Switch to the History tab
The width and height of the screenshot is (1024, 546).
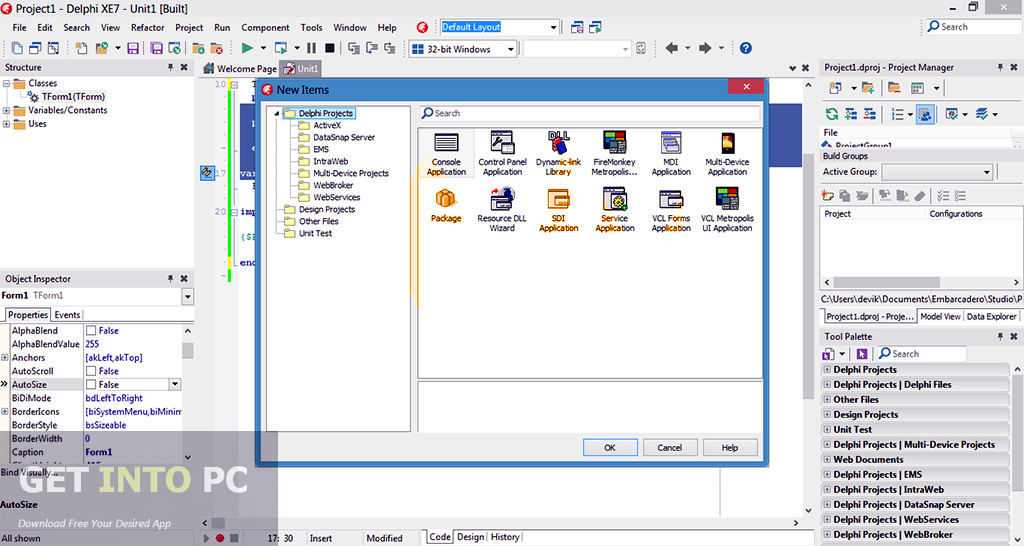pyautogui.click(x=505, y=537)
